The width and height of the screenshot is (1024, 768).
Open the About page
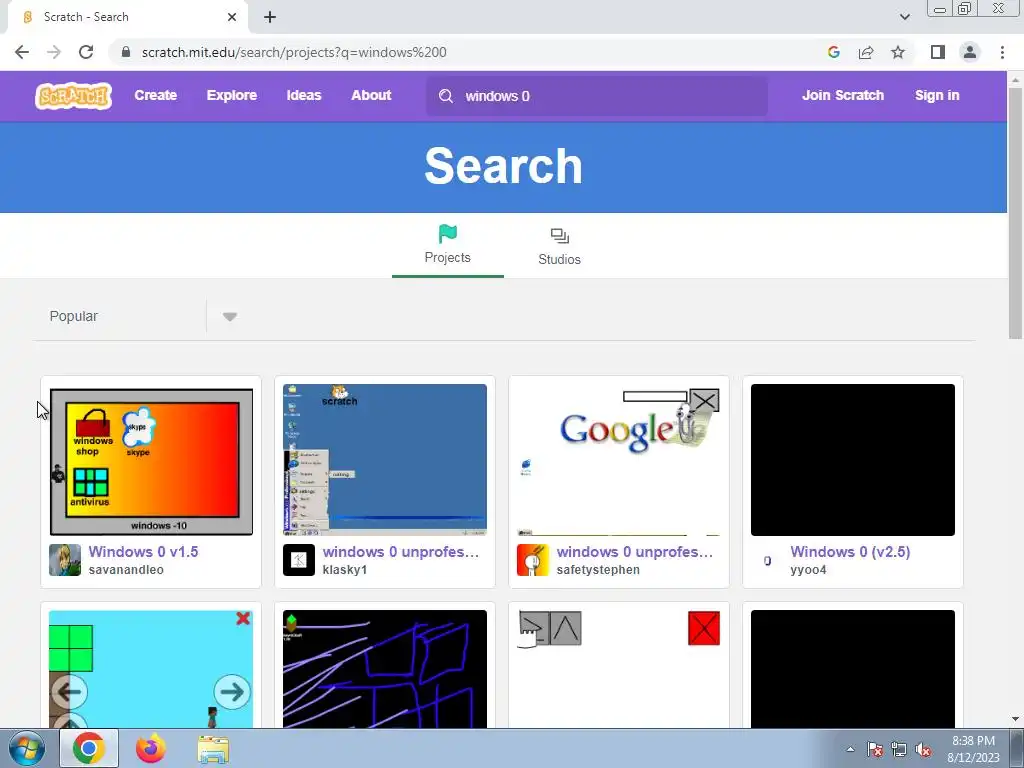(371, 95)
